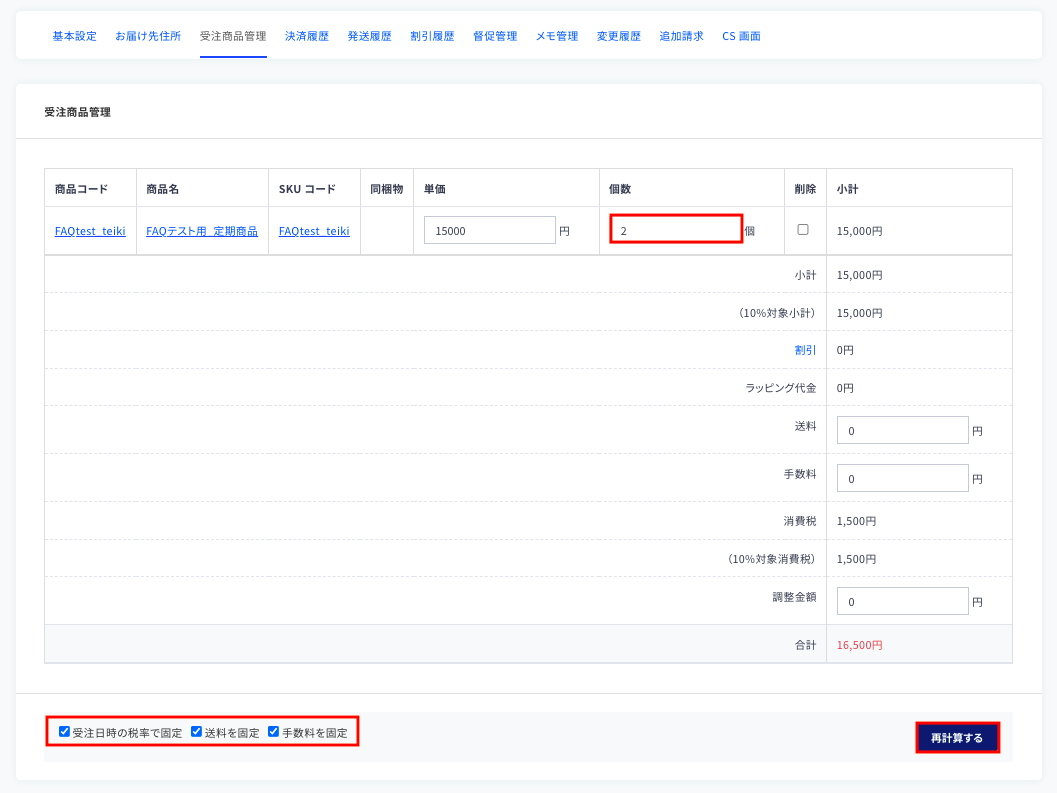Click the 合計 total label
This screenshot has width=1057, height=793.
806,645
